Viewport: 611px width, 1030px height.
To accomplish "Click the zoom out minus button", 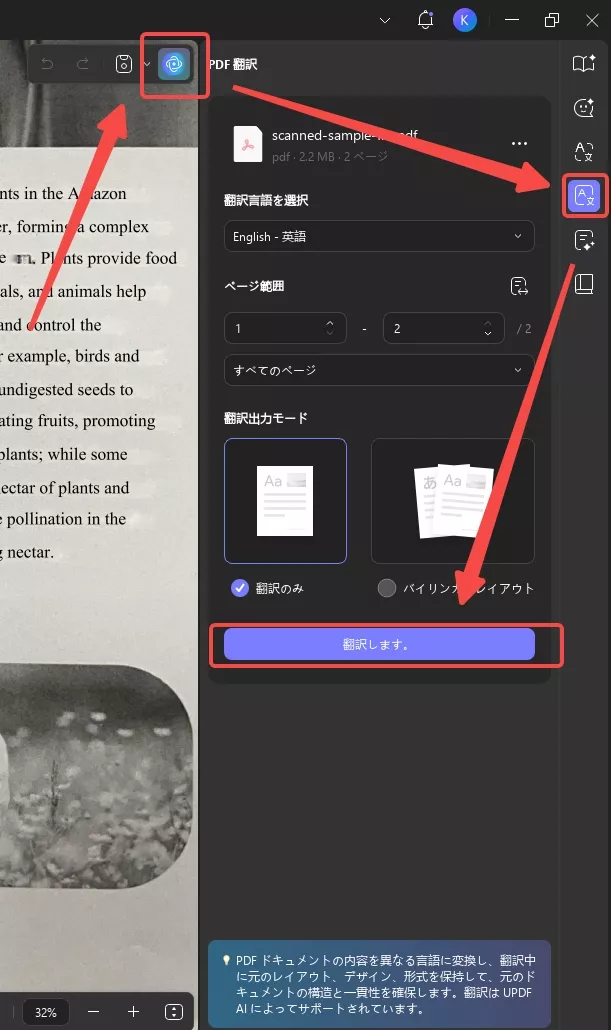I will (x=93, y=1012).
